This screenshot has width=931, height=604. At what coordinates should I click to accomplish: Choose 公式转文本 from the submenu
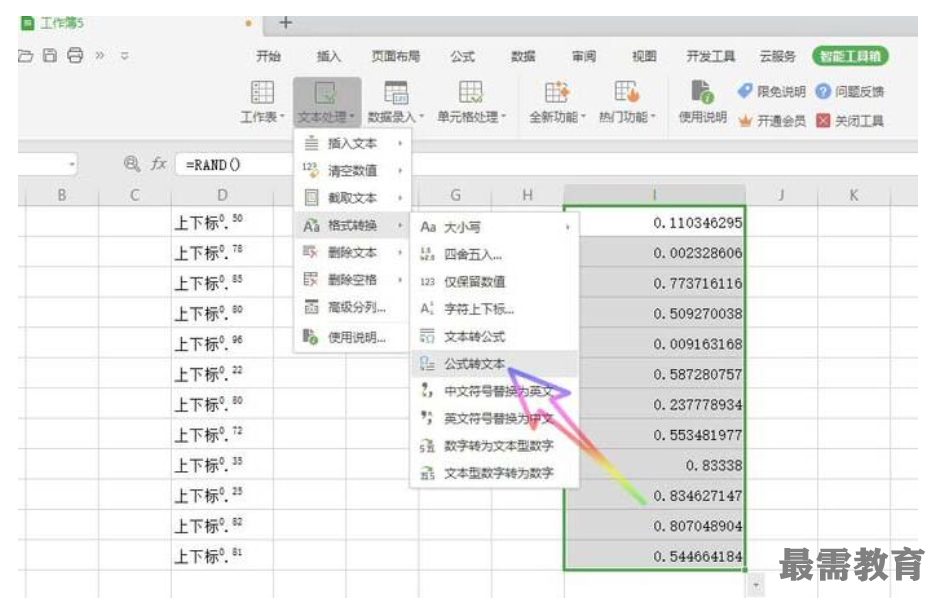pos(495,363)
